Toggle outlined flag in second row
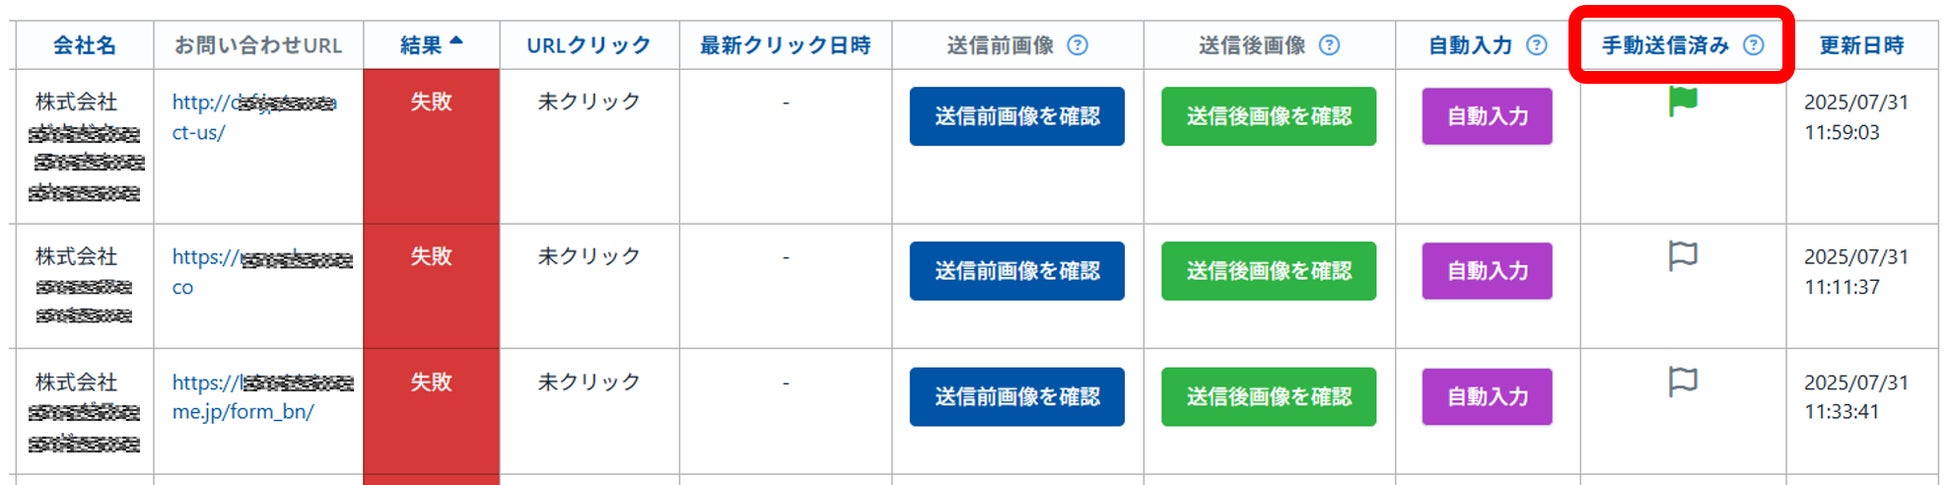This screenshot has height=485, width=1950. click(1683, 256)
